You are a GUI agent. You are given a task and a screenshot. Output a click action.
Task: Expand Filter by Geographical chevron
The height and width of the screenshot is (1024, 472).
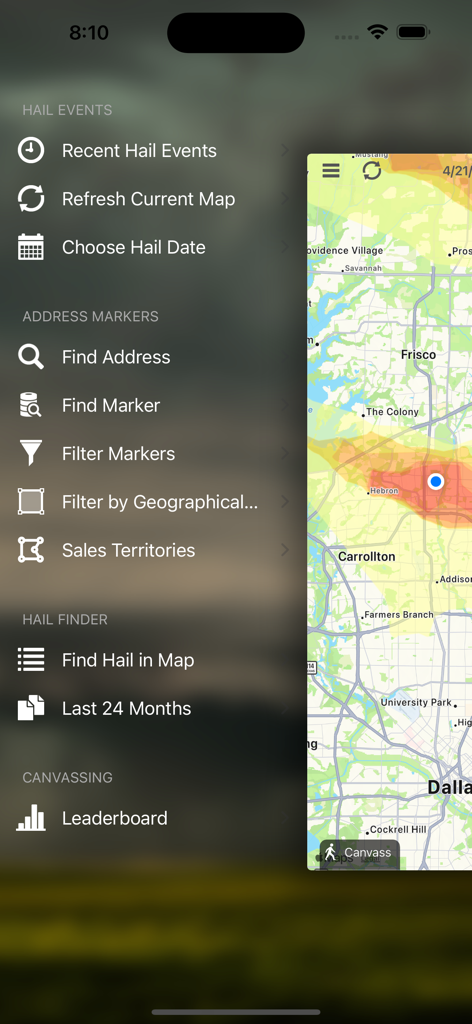pyautogui.click(x=285, y=502)
